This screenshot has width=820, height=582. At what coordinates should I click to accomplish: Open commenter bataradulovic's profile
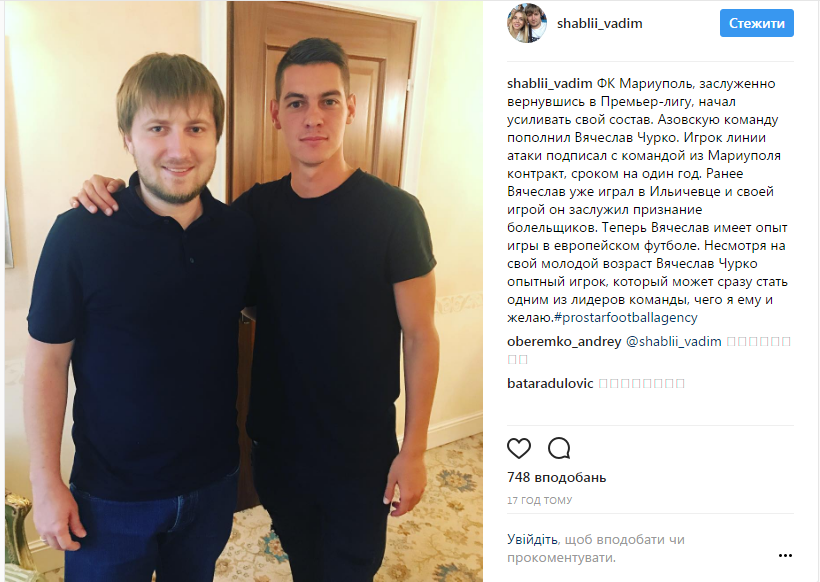(550, 383)
